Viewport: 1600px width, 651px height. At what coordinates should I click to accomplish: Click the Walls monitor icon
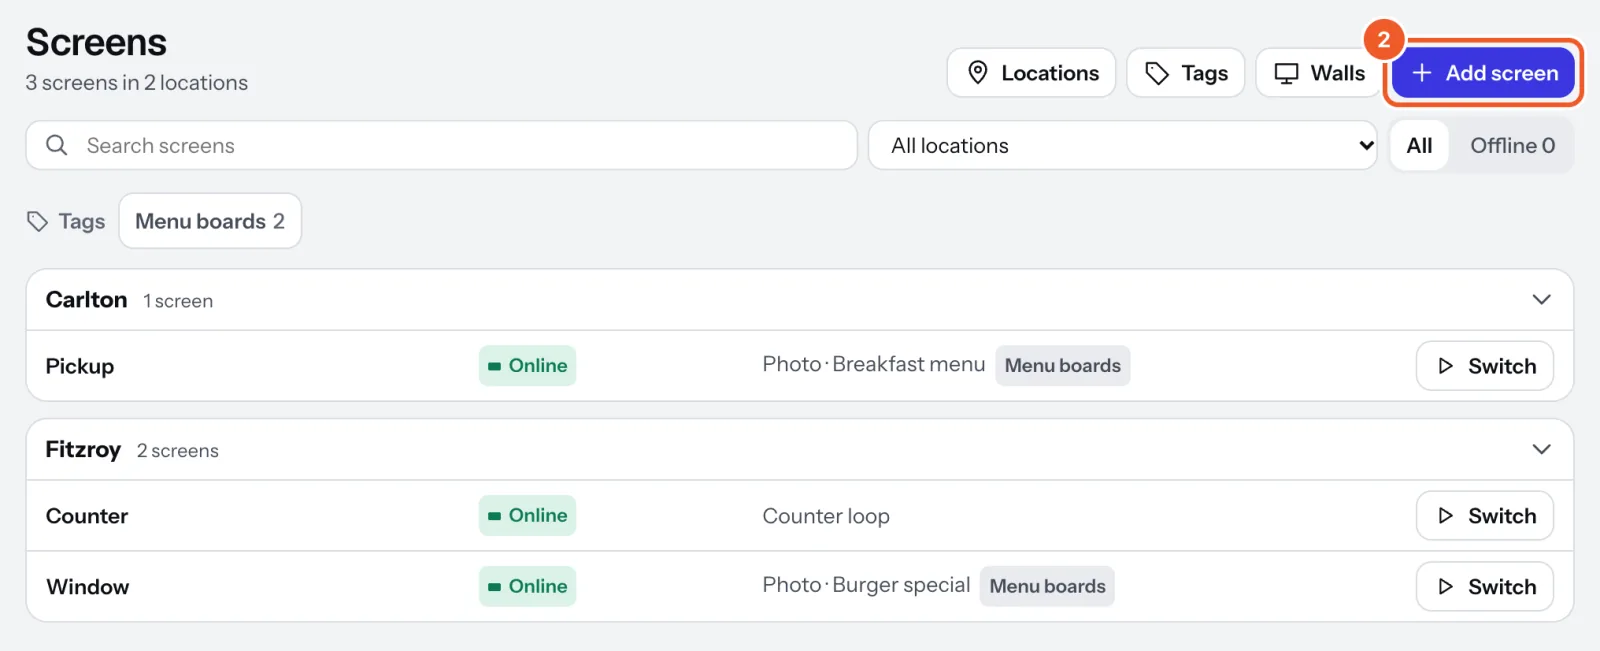[1286, 73]
